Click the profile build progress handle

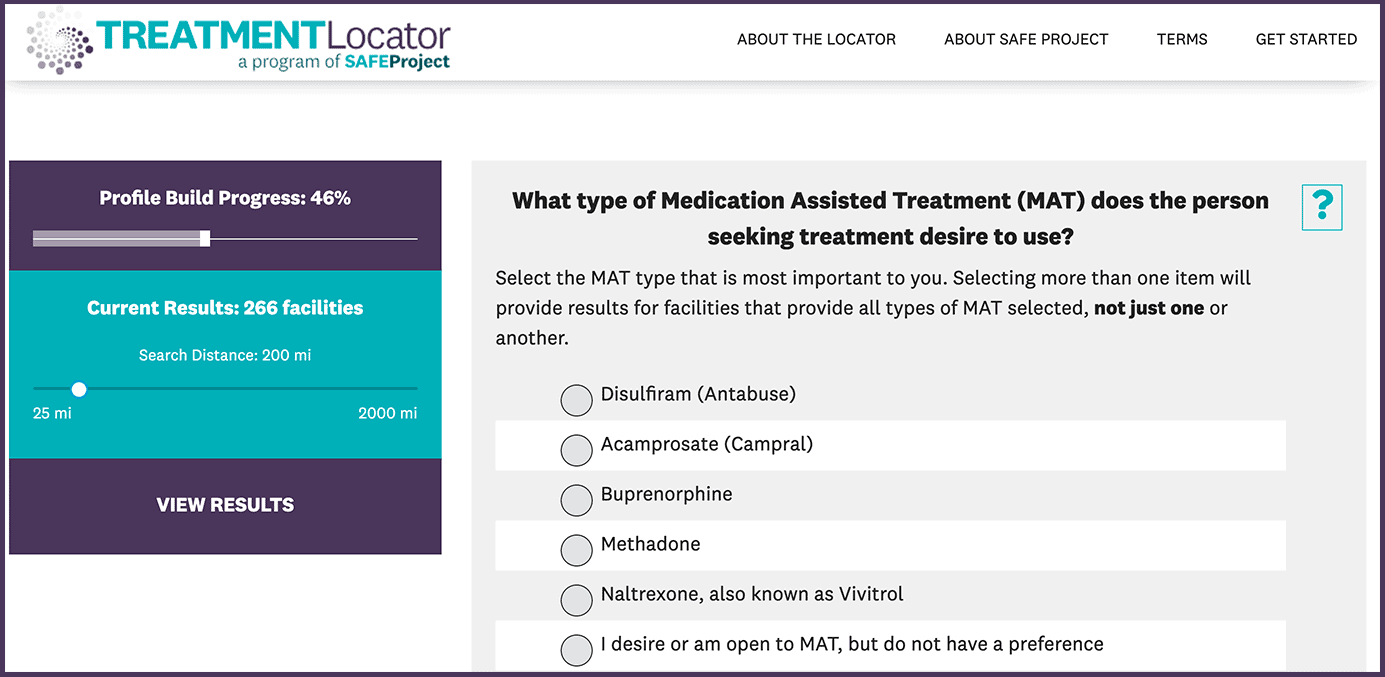point(205,238)
